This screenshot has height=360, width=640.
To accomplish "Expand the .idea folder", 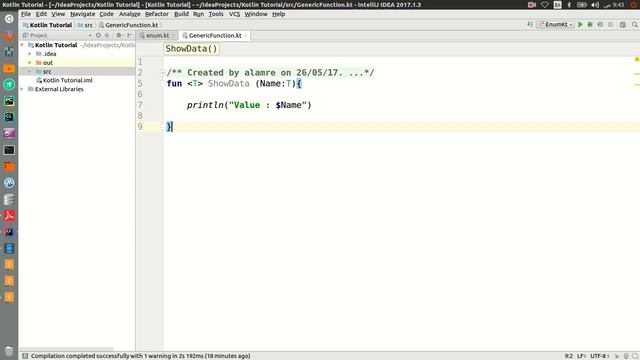I will click(x=30, y=54).
